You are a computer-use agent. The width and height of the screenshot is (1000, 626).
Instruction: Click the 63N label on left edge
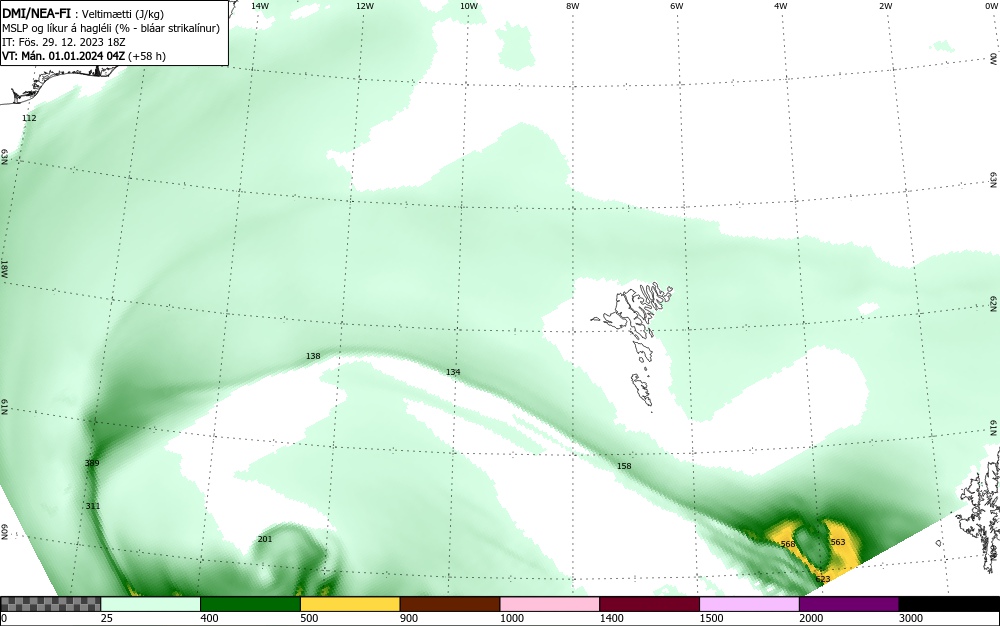click(x=4, y=157)
